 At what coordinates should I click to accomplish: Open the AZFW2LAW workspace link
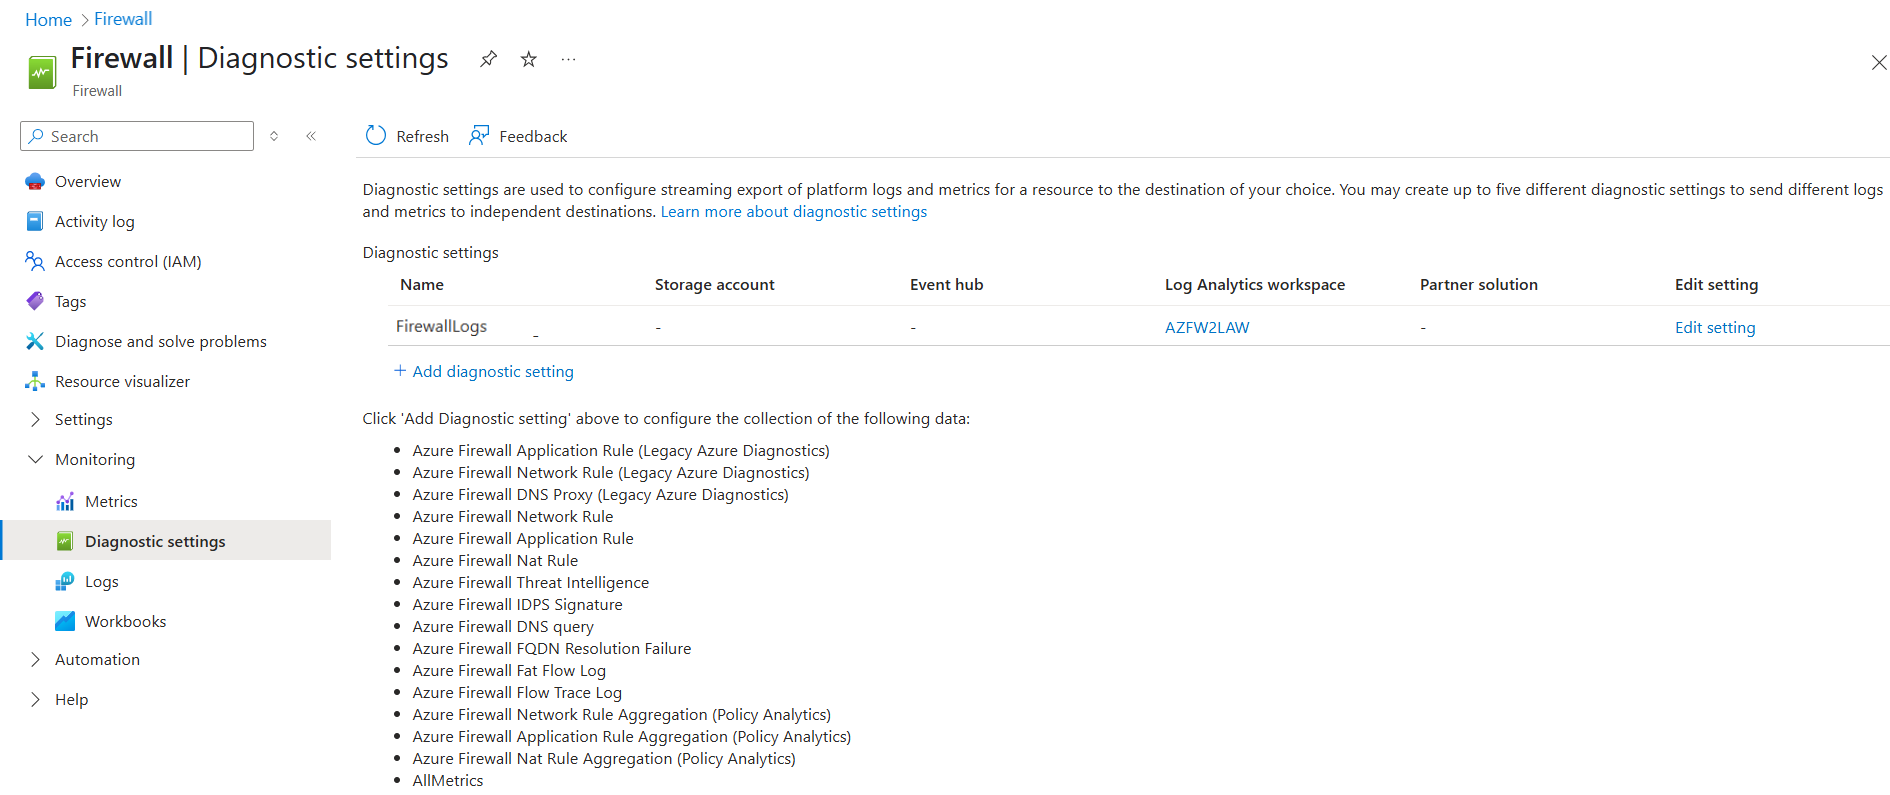pyautogui.click(x=1207, y=327)
